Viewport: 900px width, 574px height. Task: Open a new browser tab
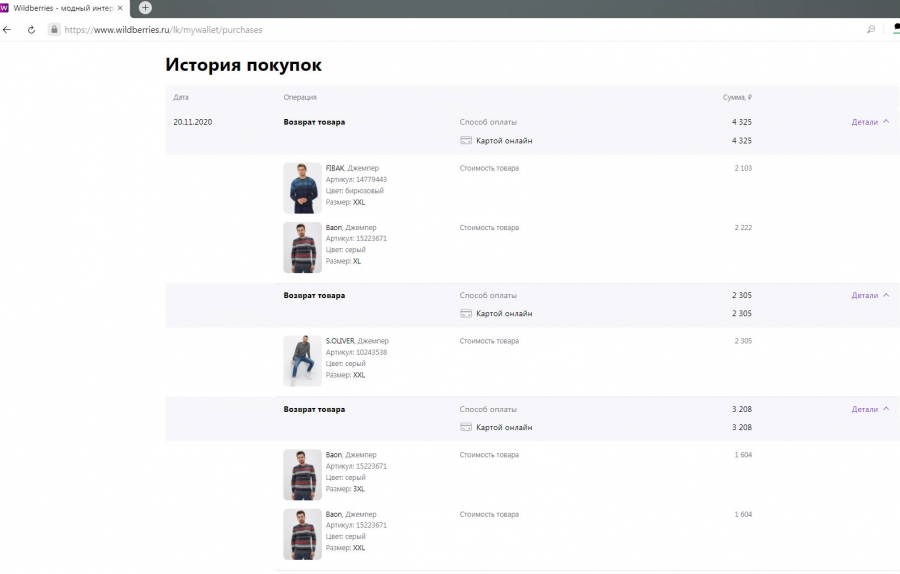pos(145,7)
